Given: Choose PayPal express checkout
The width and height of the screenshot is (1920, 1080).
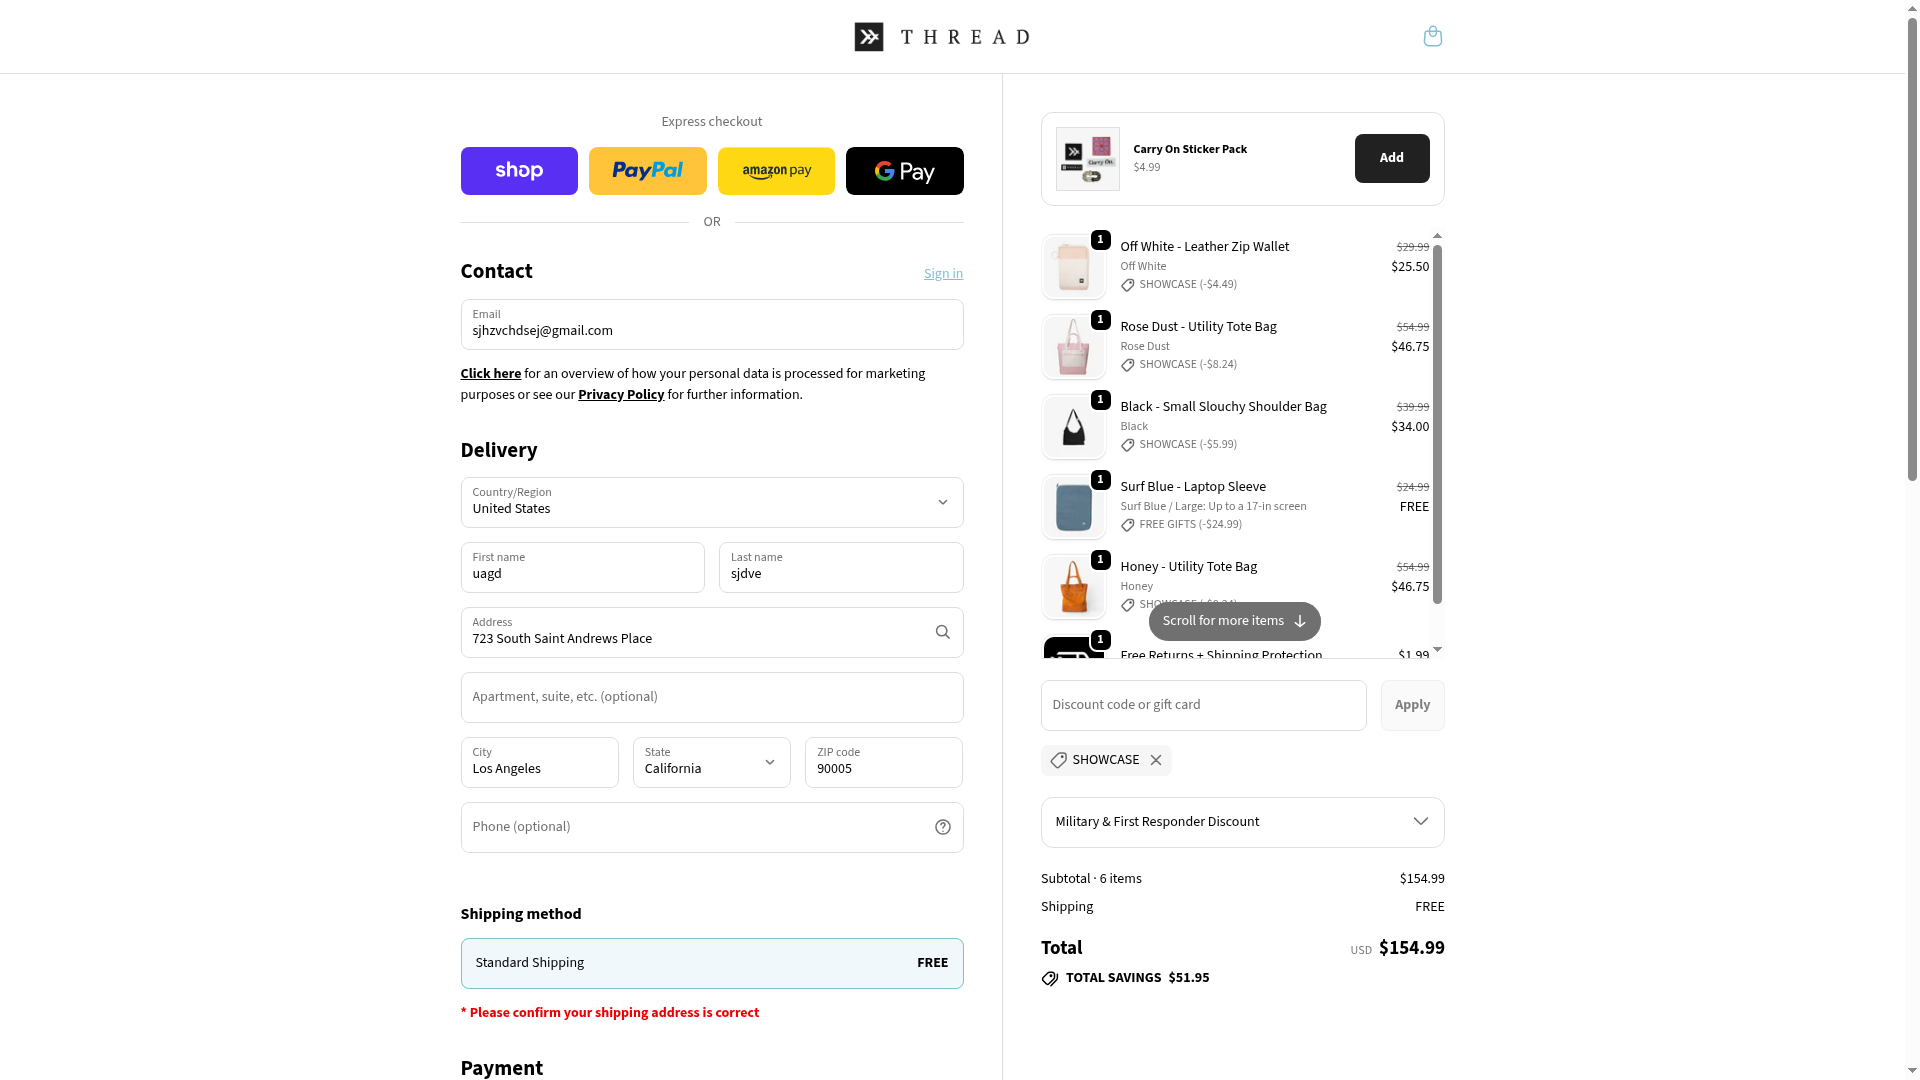Looking at the screenshot, I should (647, 171).
